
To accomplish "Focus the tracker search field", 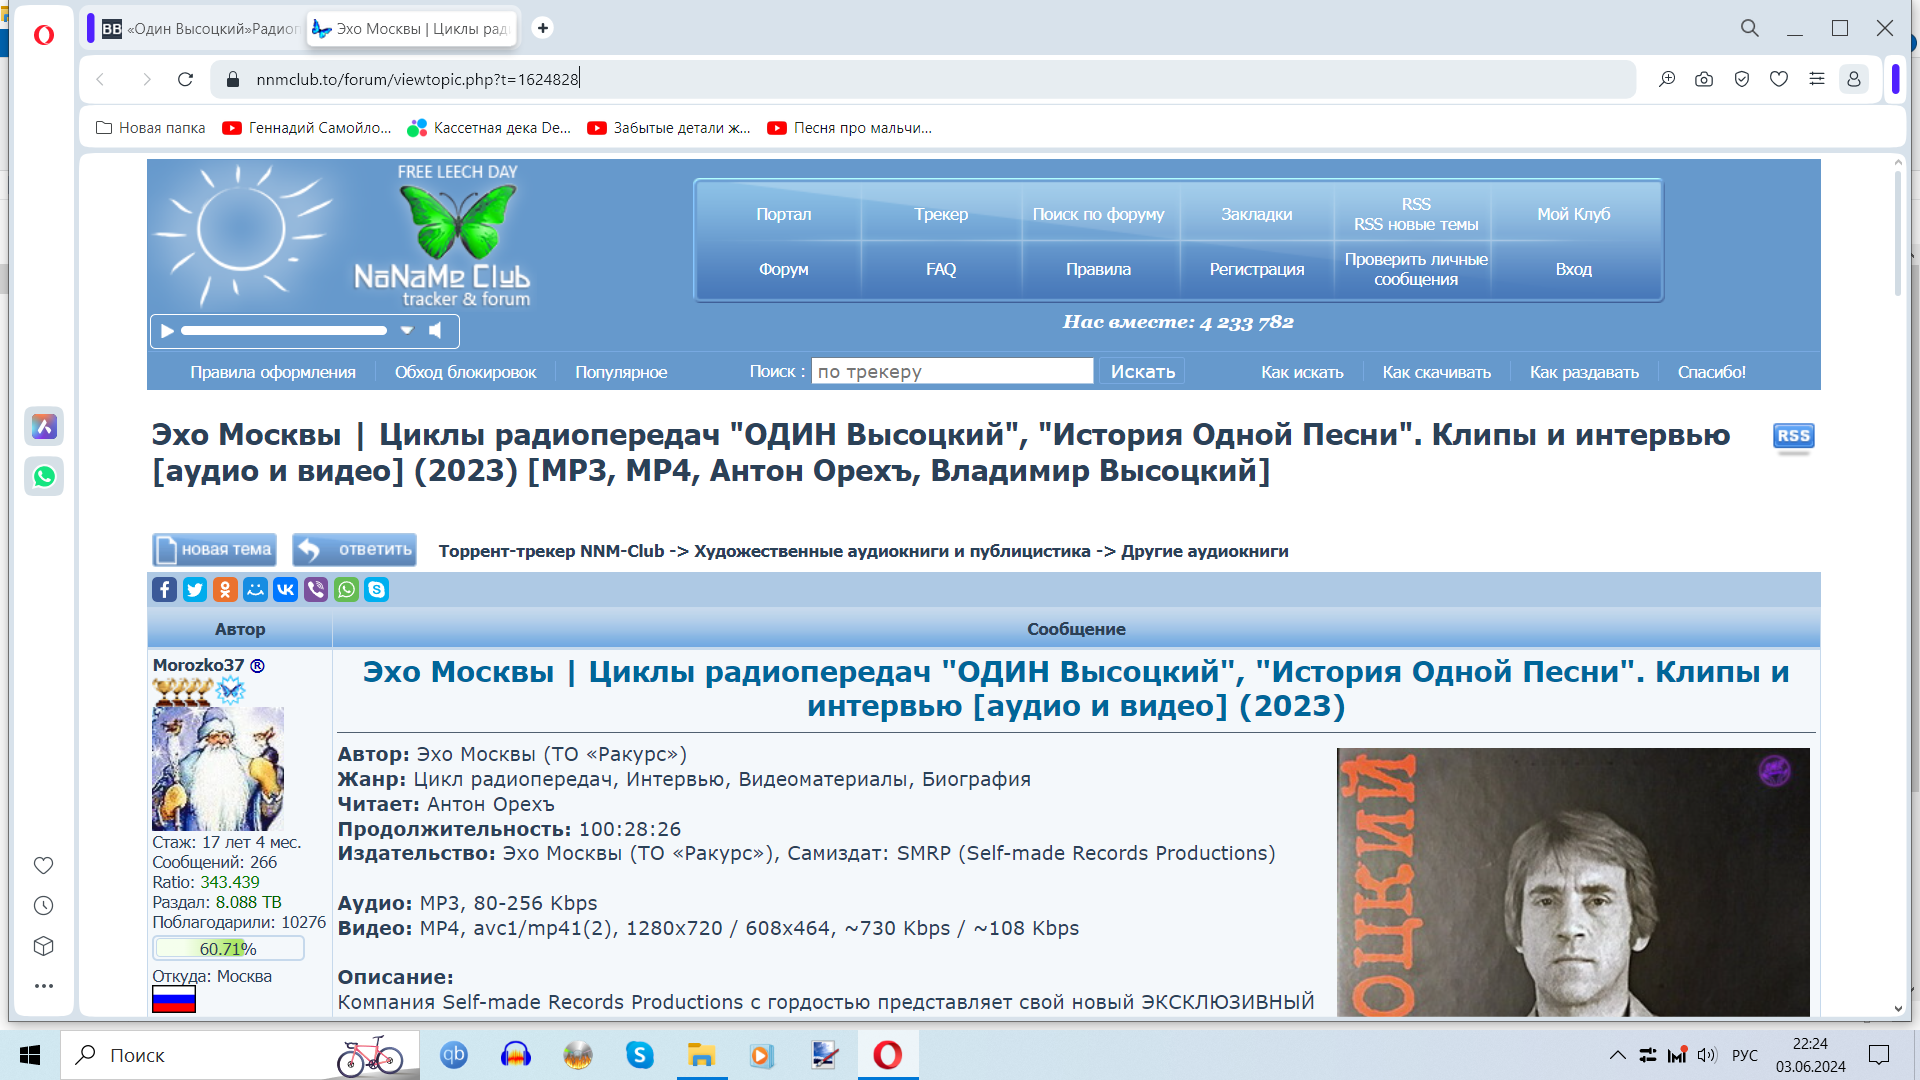I will 952,372.
